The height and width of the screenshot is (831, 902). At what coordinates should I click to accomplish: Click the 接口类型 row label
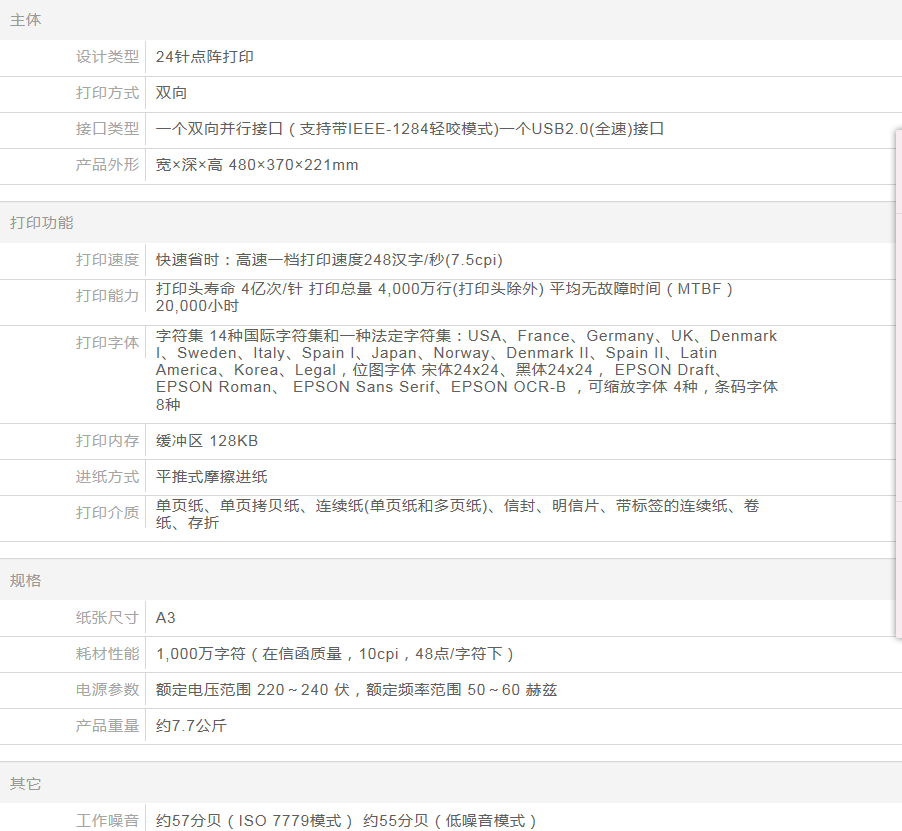(x=107, y=129)
